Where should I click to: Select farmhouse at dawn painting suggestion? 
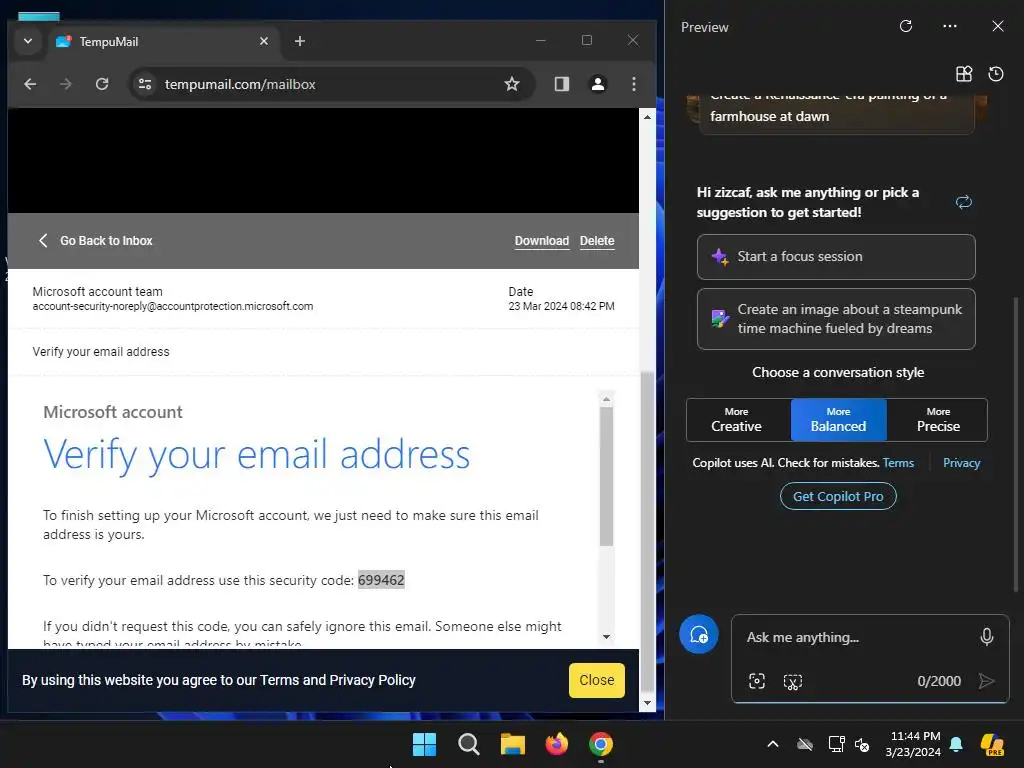pyautogui.click(x=836, y=114)
